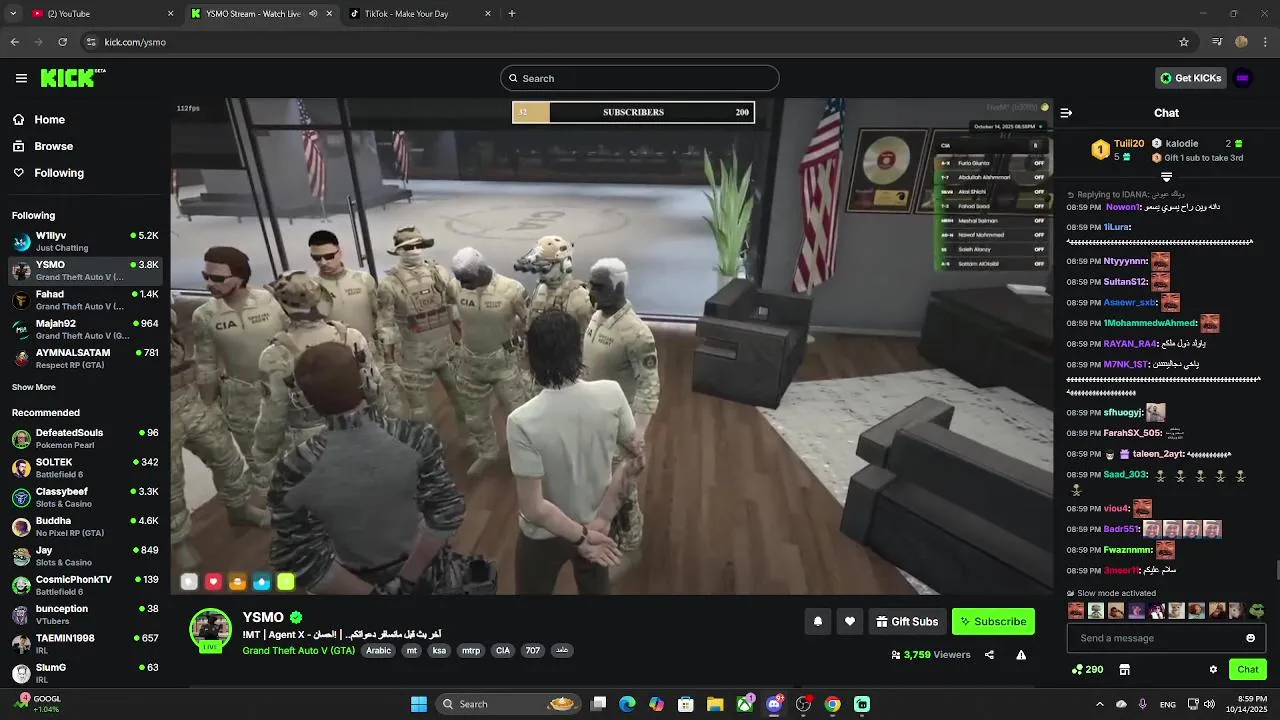Open Buddha recommended channel
Screen dimensions: 1280x720
pos(85,526)
